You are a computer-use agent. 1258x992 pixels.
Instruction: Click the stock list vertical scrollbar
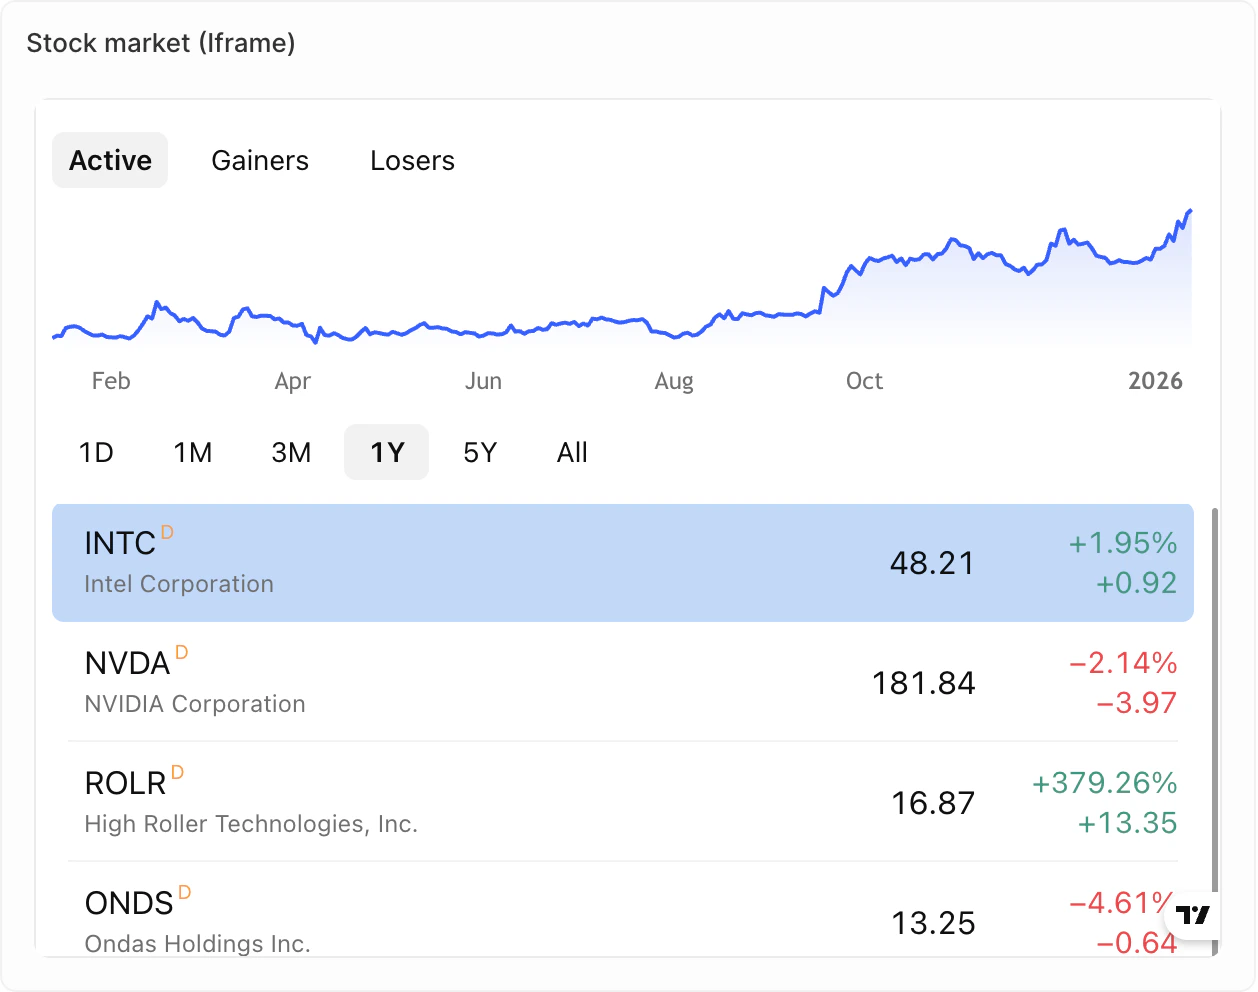coord(1215,730)
